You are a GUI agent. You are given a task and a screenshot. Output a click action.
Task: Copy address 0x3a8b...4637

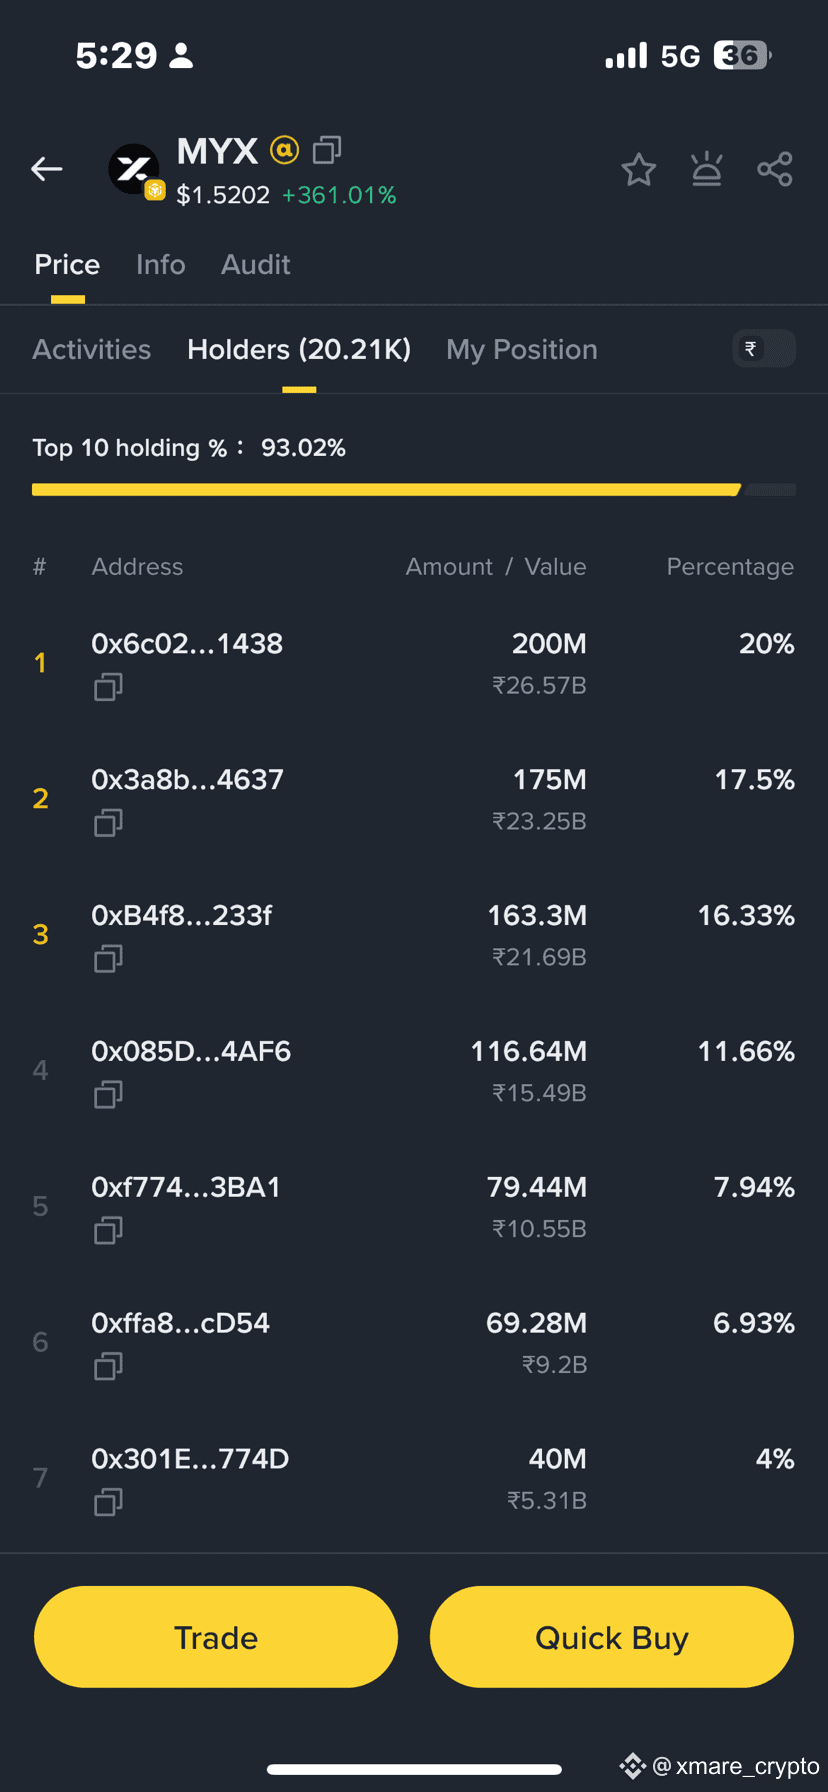click(x=108, y=823)
